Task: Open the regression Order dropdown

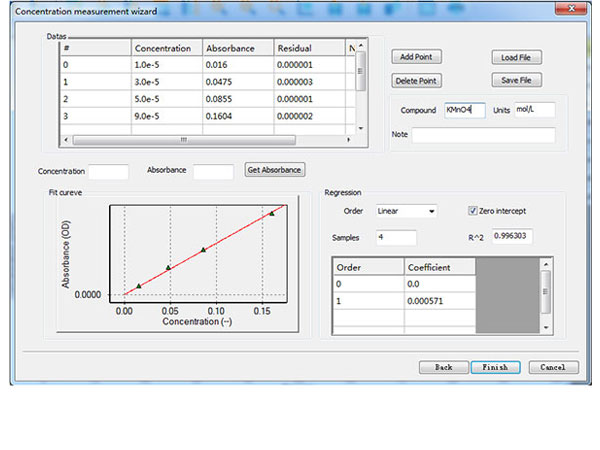Action: tap(405, 212)
